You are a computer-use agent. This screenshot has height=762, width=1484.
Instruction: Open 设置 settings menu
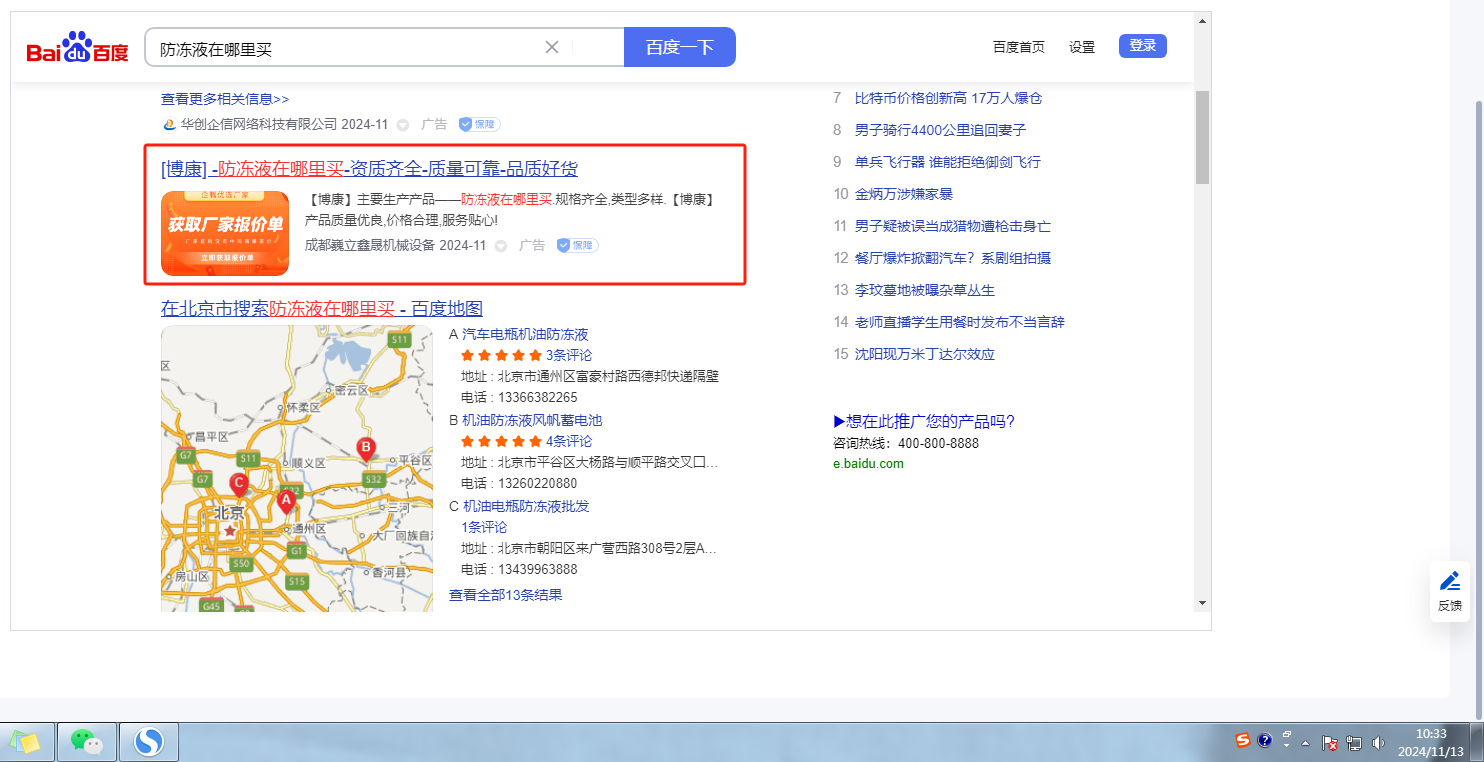(1081, 47)
